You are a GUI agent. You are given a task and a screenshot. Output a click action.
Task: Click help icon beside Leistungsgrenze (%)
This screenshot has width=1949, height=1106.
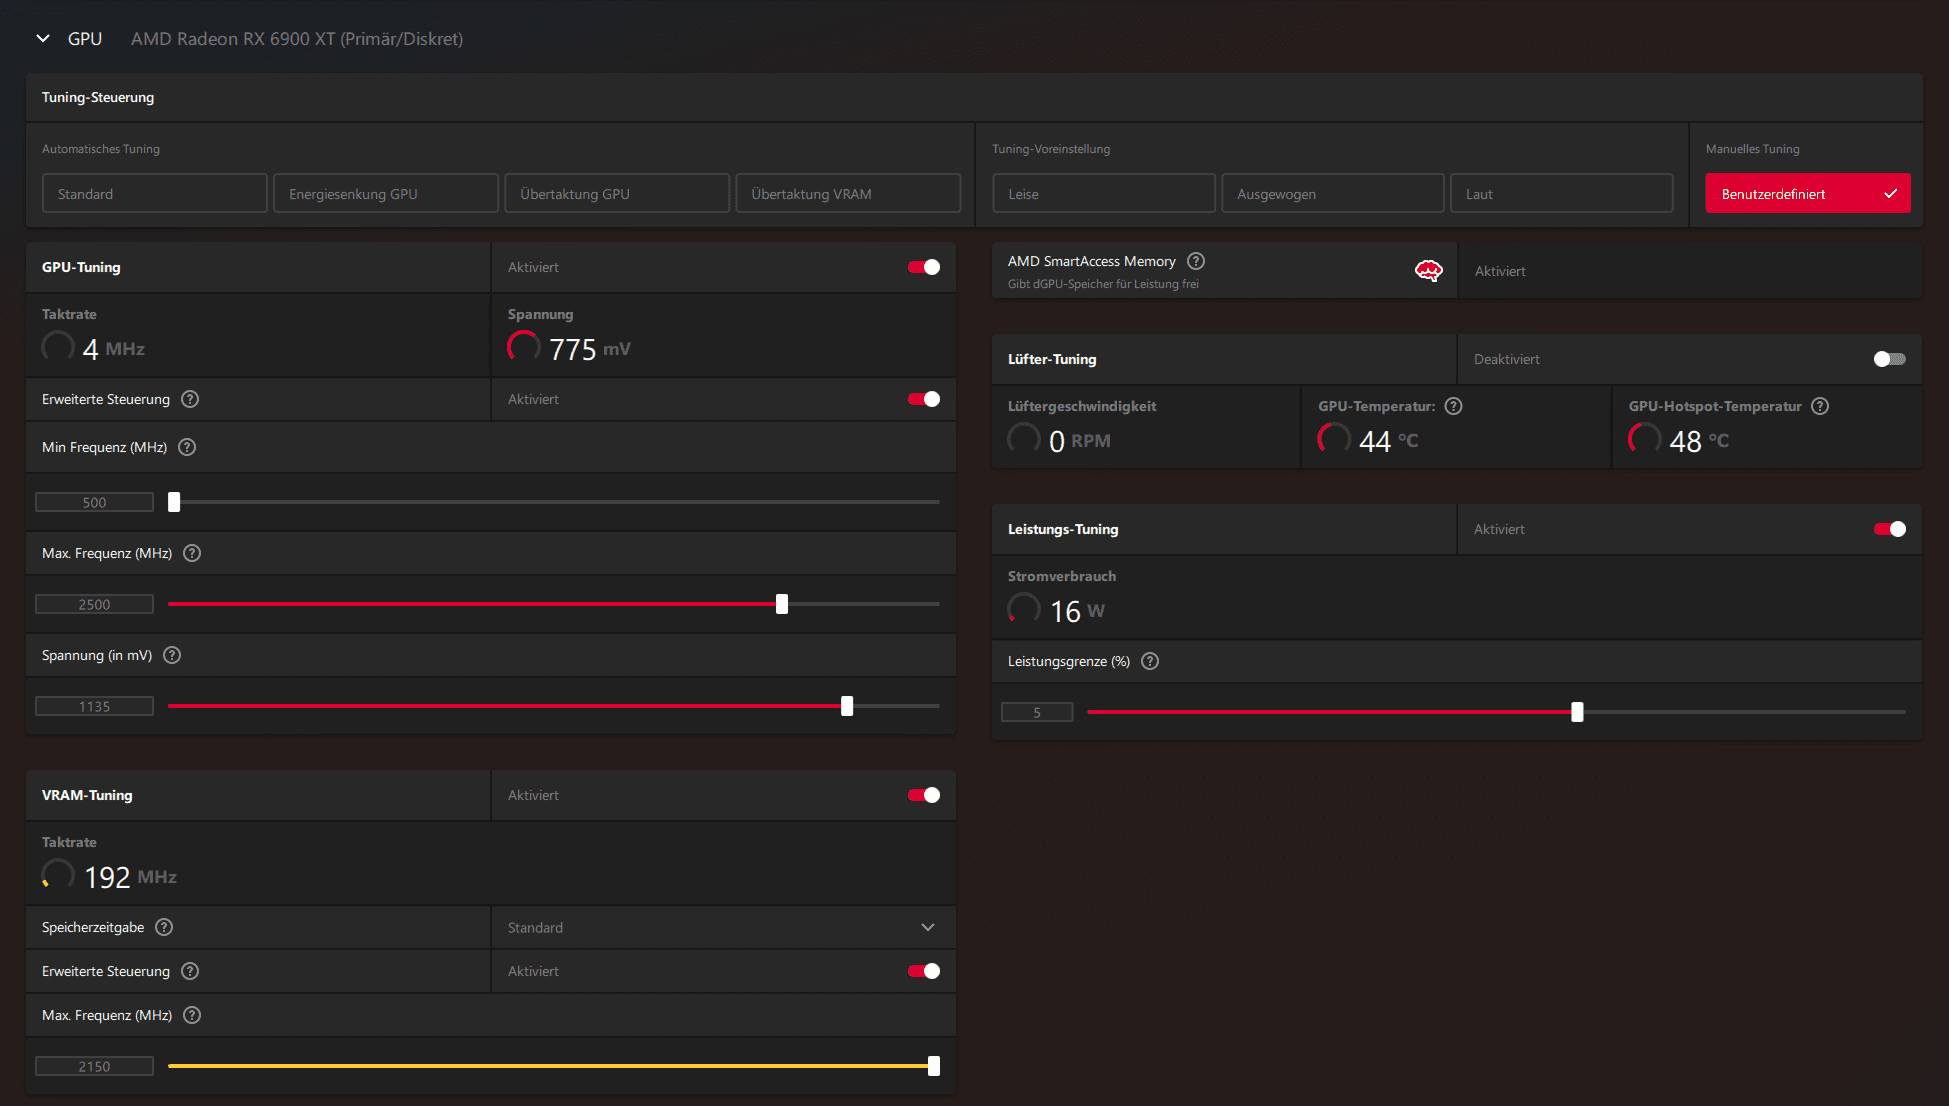pyautogui.click(x=1150, y=661)
